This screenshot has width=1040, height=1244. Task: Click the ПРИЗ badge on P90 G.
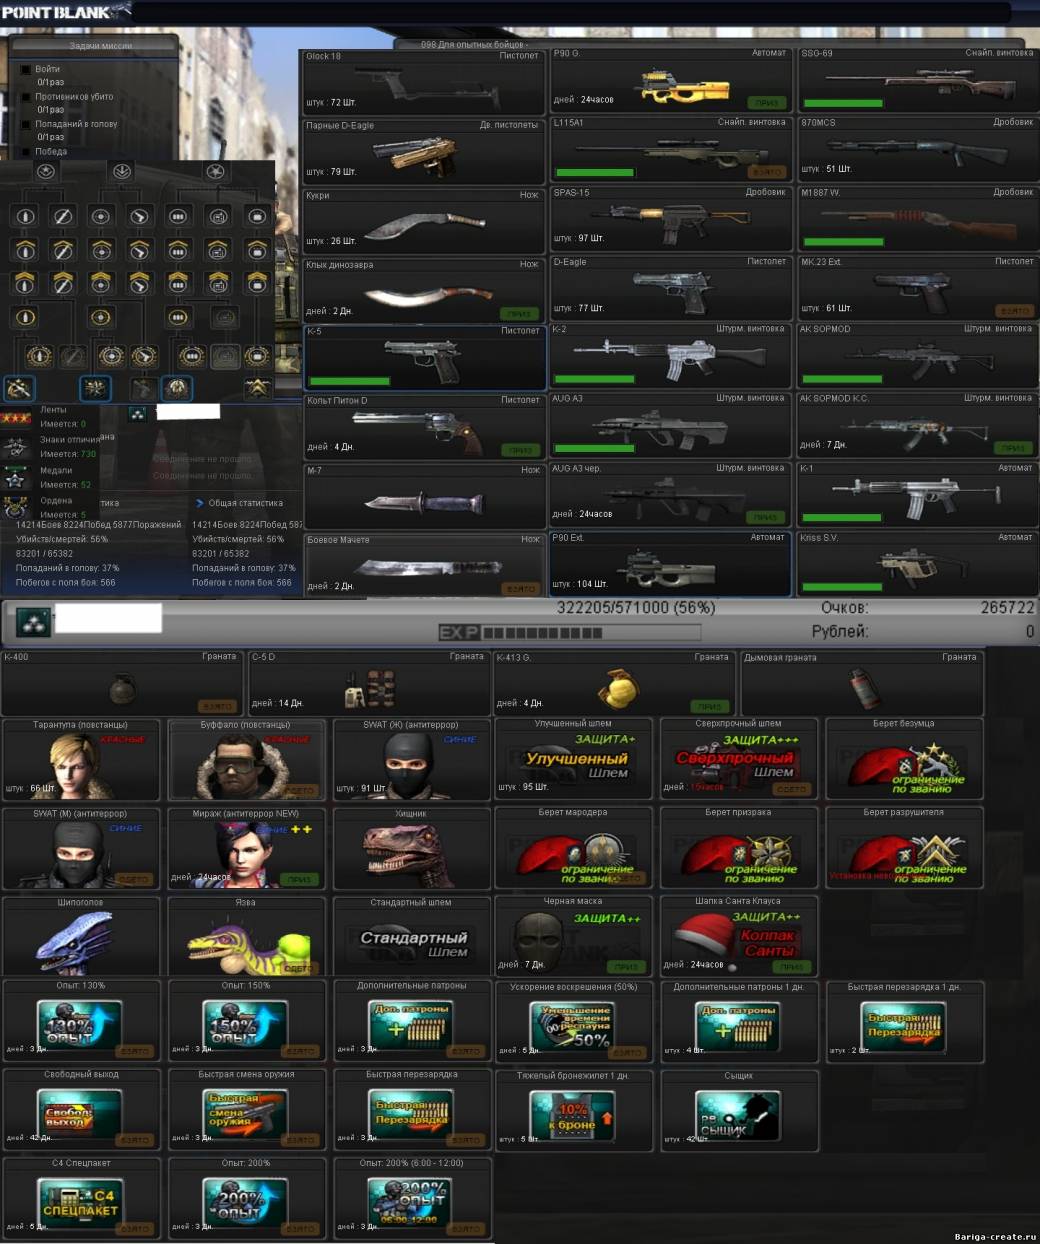point(767,103)
